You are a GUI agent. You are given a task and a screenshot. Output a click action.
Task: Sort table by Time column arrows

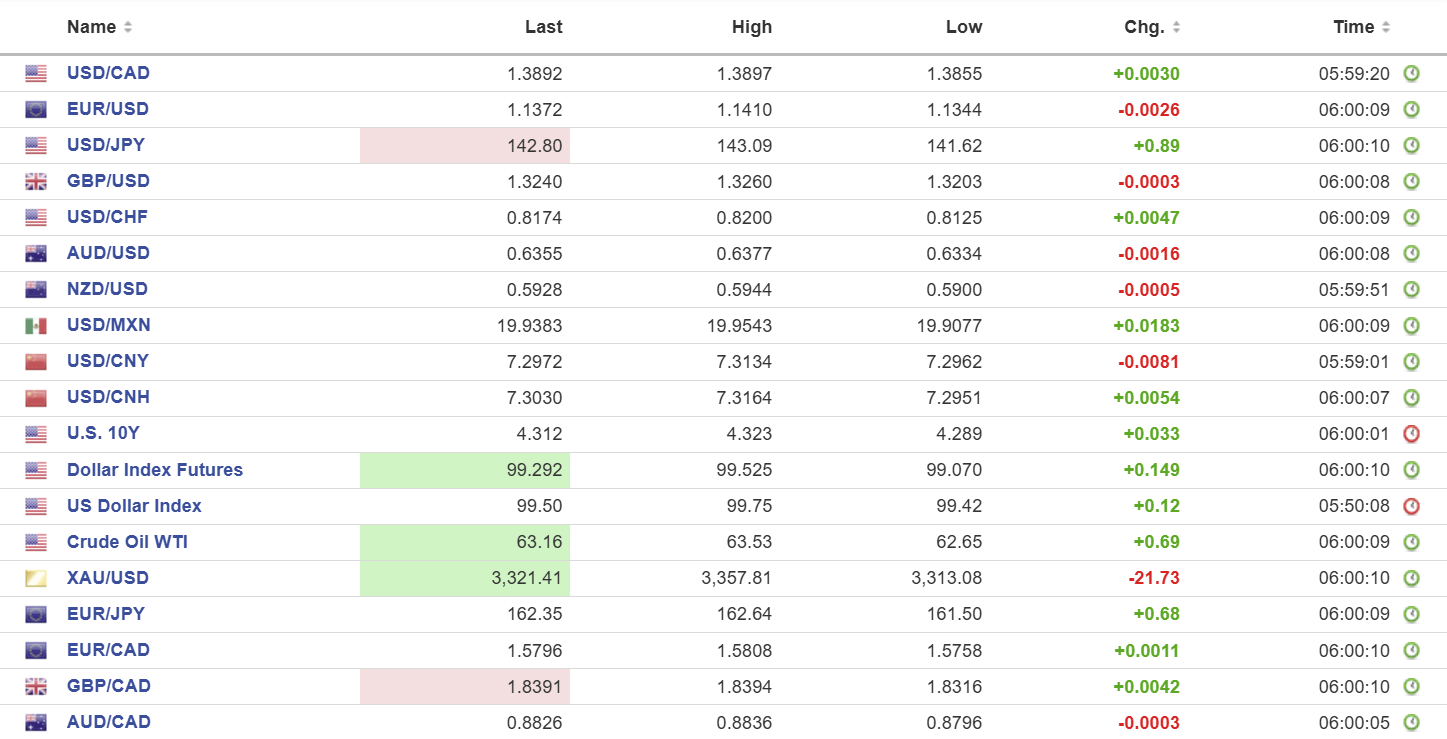pyautogui.click(x=1386, y=28)
